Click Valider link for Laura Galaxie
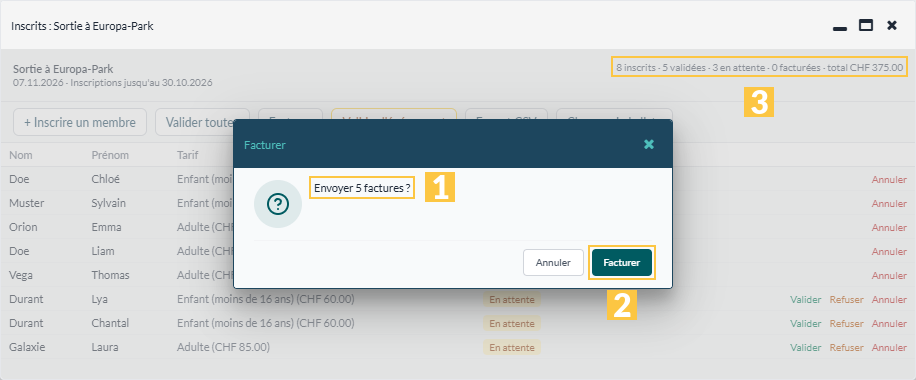Viewport: 916px width, 380px height. [x=806, y=347]
